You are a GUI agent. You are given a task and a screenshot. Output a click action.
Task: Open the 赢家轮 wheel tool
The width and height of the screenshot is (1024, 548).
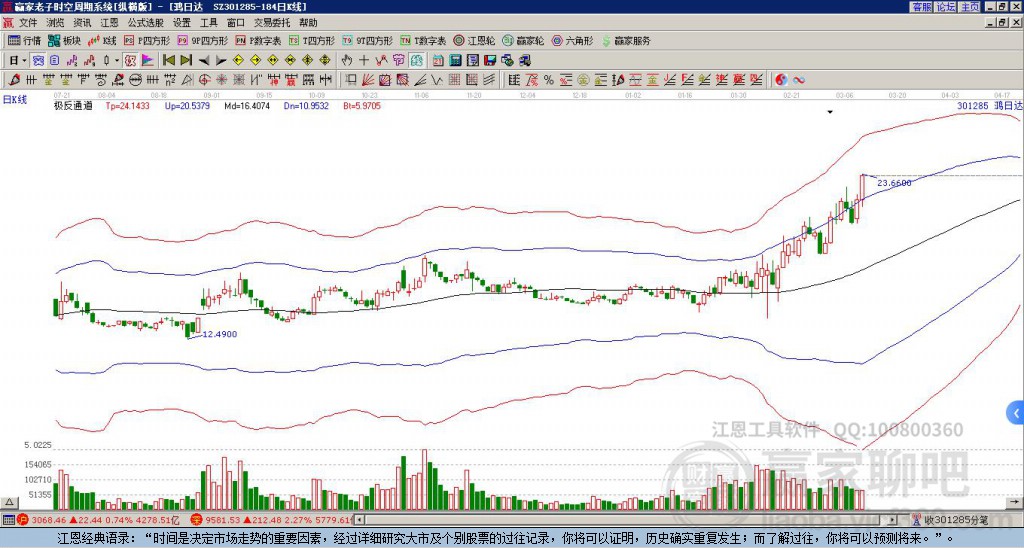click(523, 40)
